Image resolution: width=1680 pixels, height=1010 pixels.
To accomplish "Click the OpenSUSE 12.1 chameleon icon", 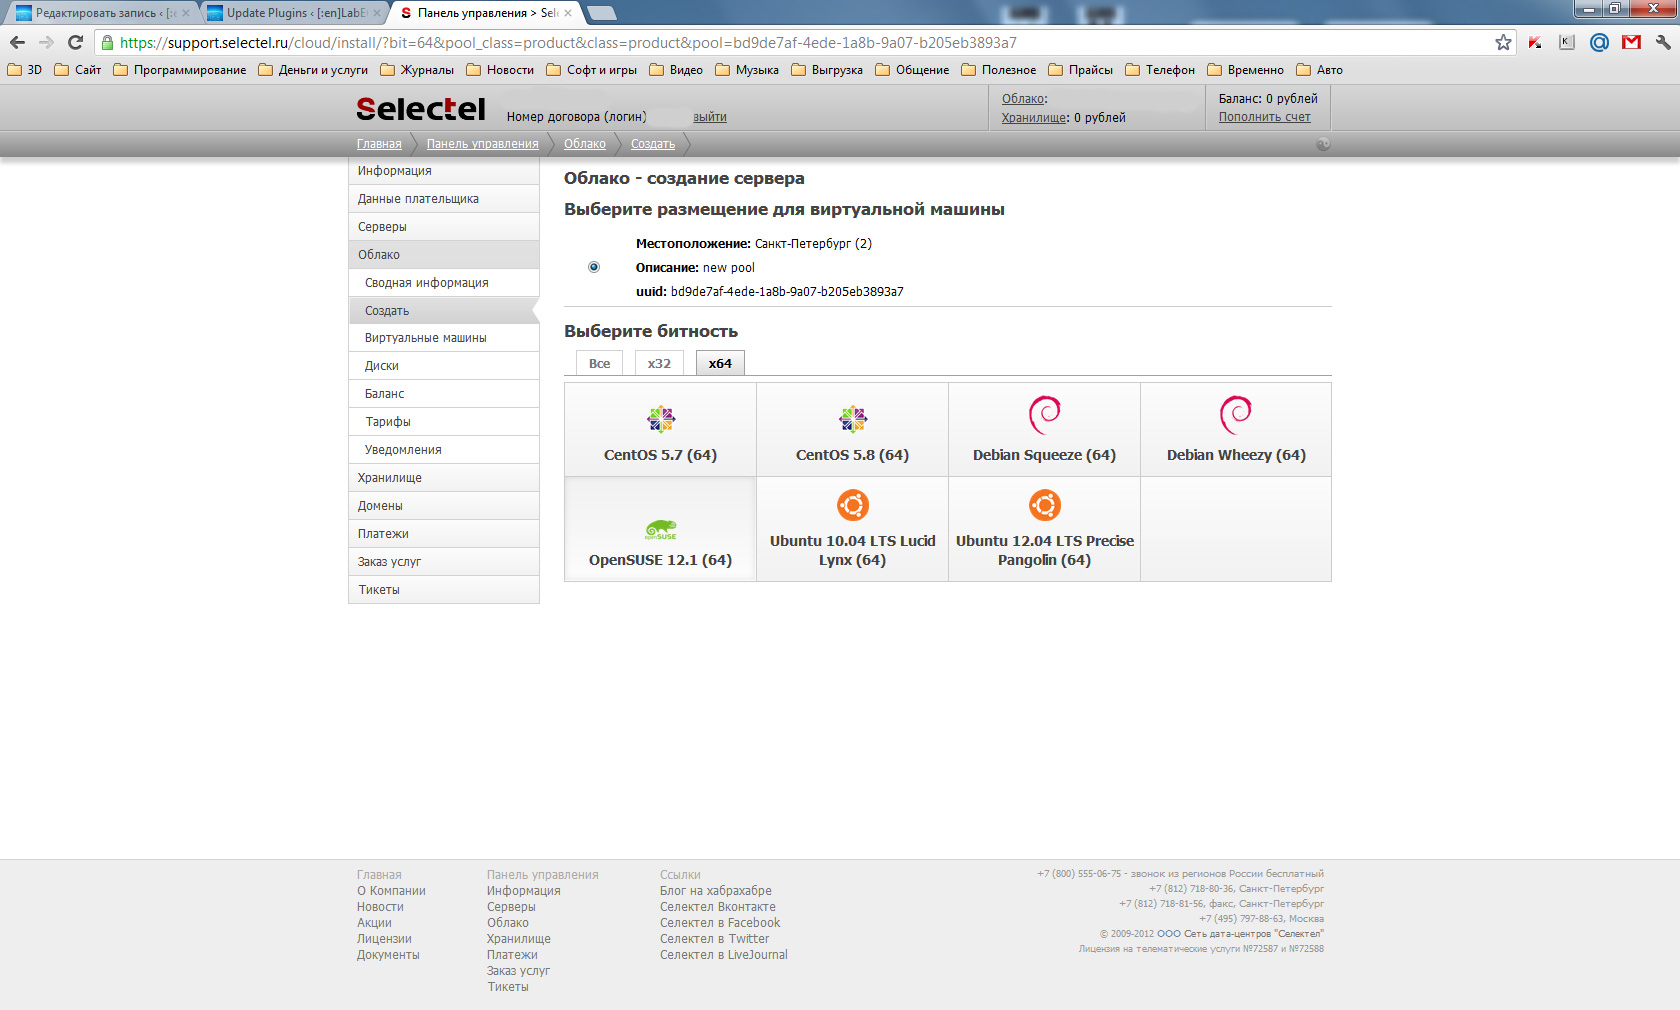I will tap(660, 529).
